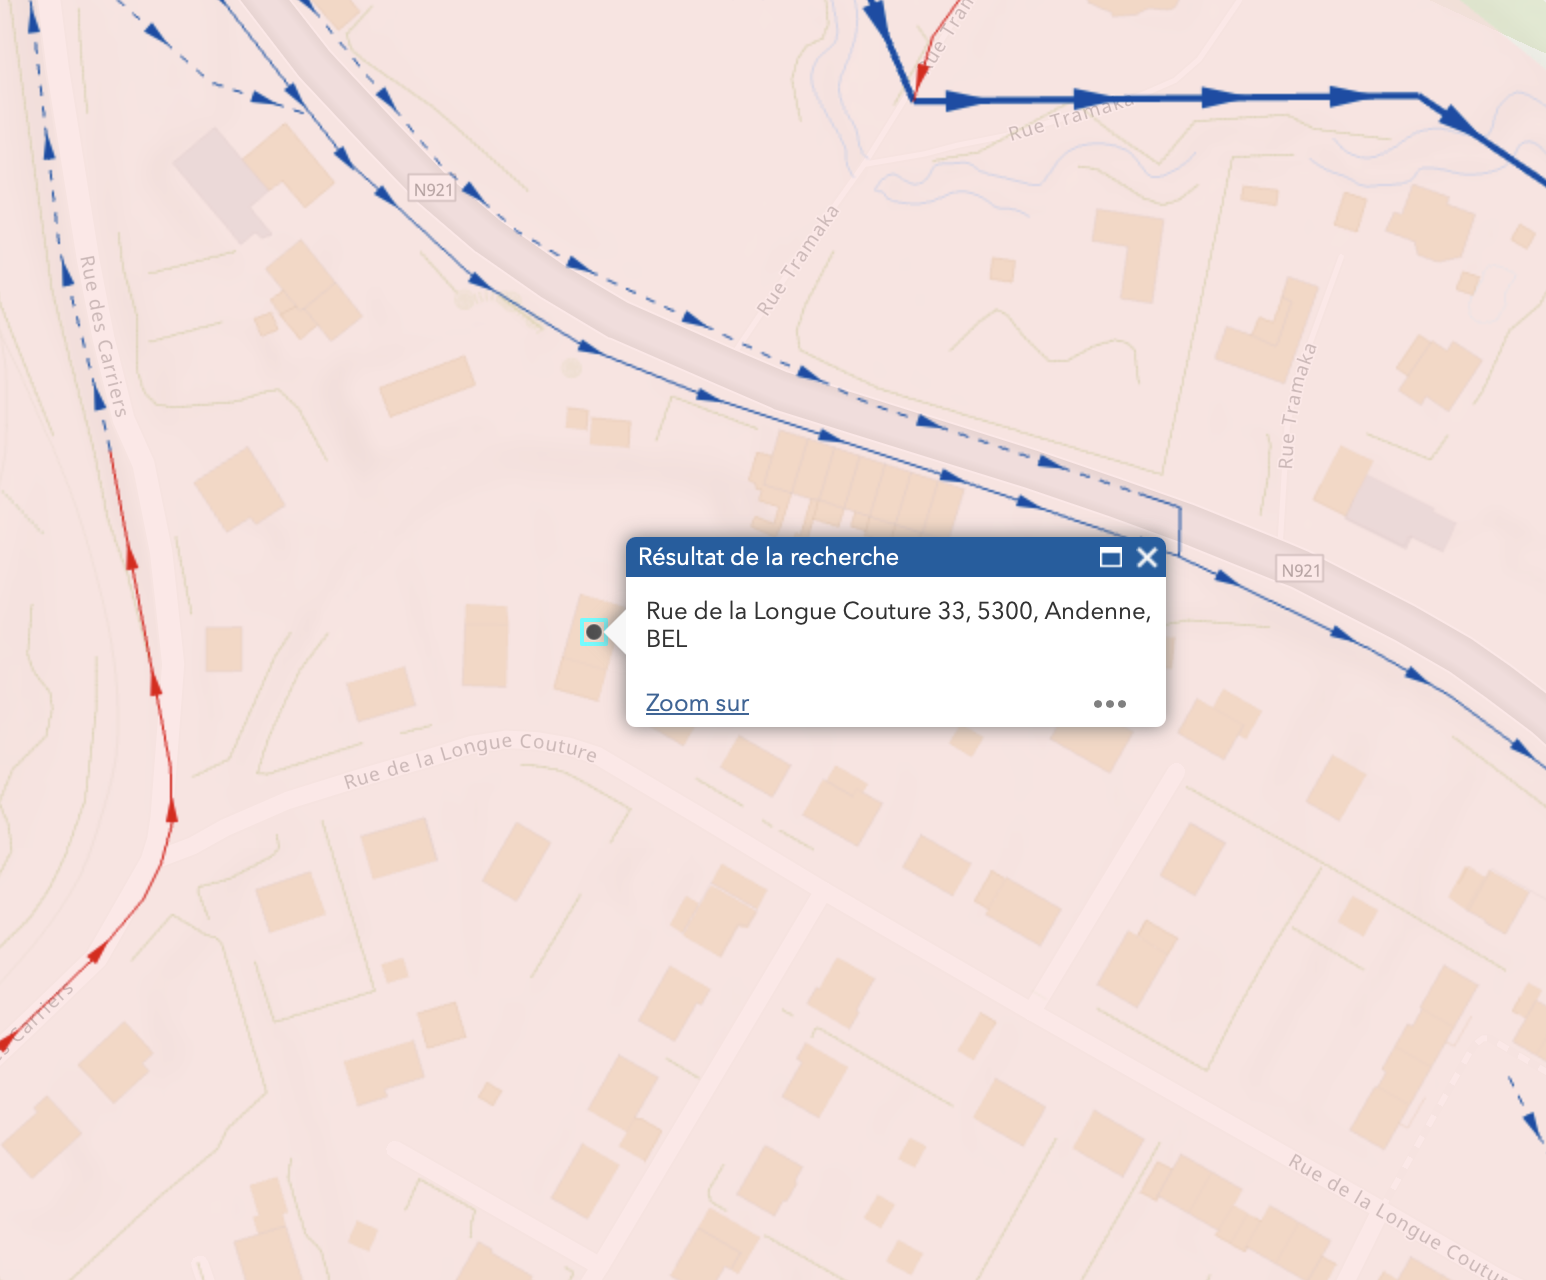
Task: Click the N921 road shield beside the popup
Action: pyautogui.click(x=1300, y=570)
